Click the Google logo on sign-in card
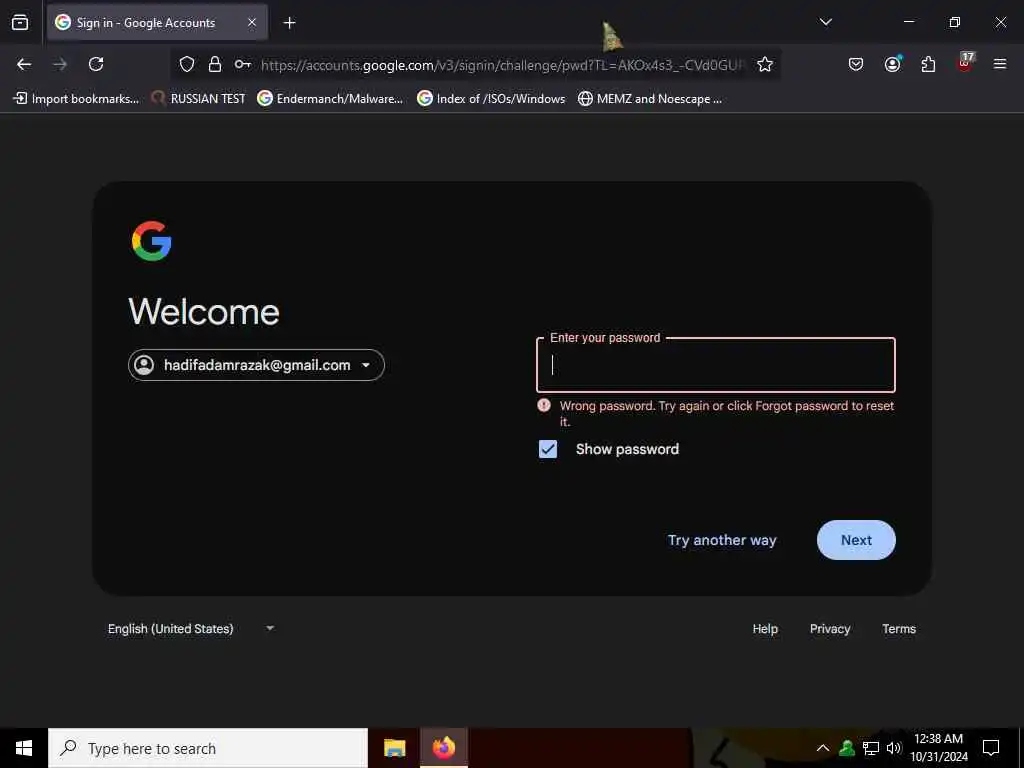1024x768 pixels. [x=152, y=241]
